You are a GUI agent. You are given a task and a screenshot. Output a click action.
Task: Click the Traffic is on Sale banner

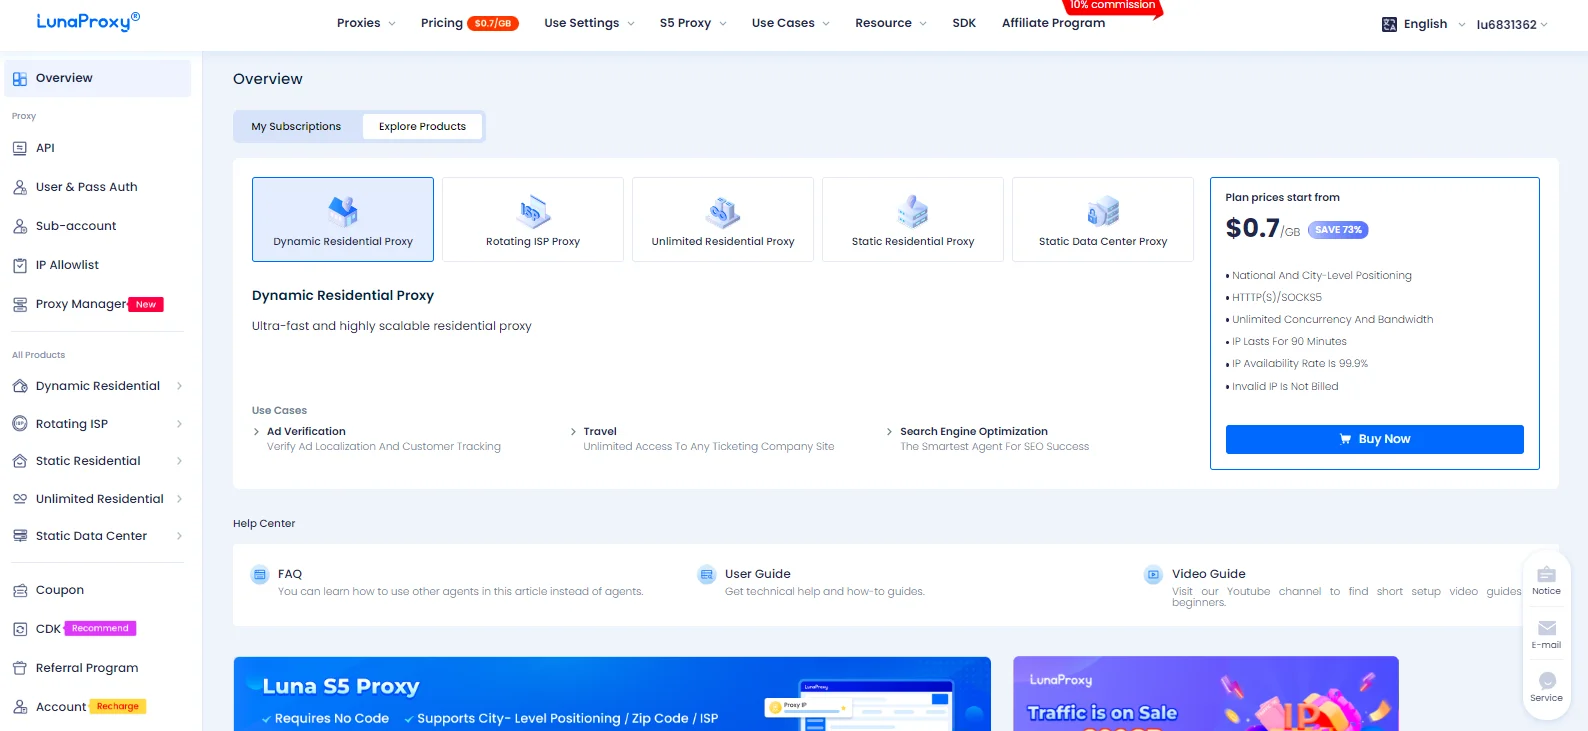1205,694
